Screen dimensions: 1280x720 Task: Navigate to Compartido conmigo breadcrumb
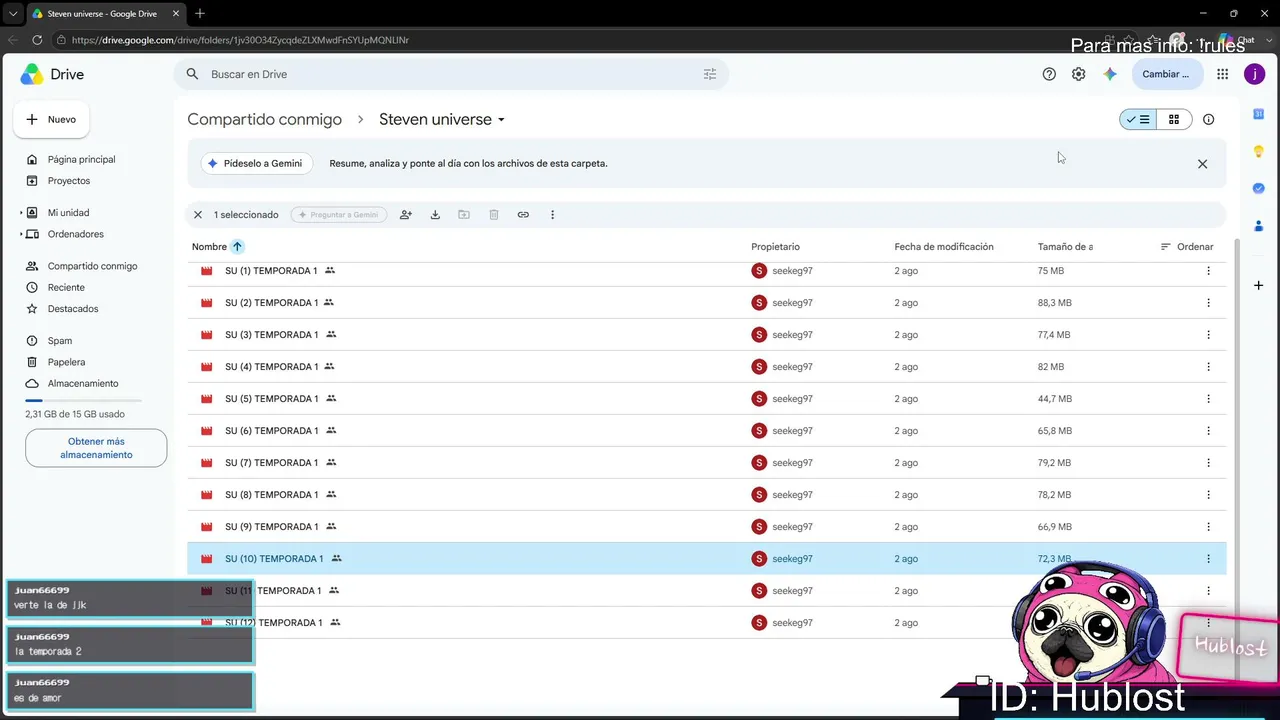[x=264, y=119]
